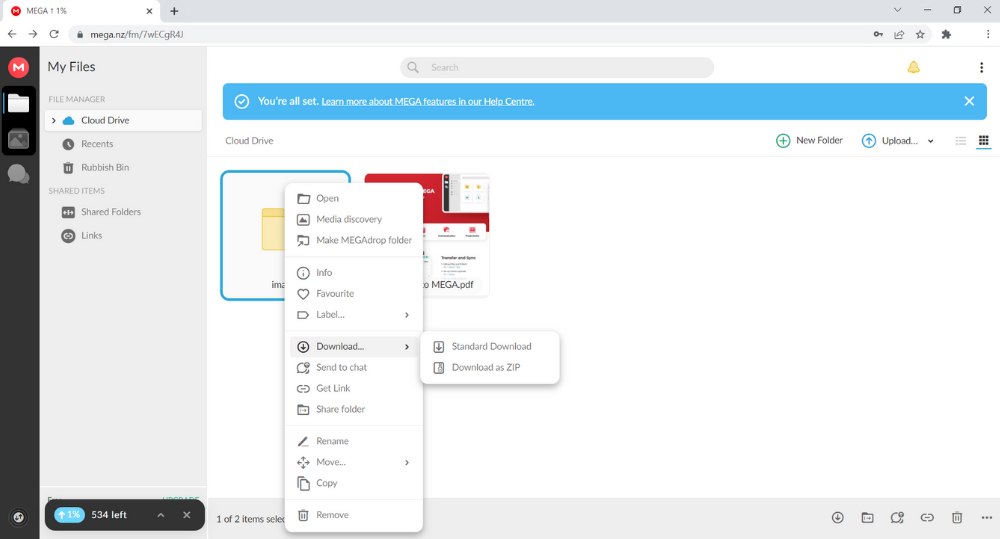Open the chat bubbles icon in left rail

[18, 174]
